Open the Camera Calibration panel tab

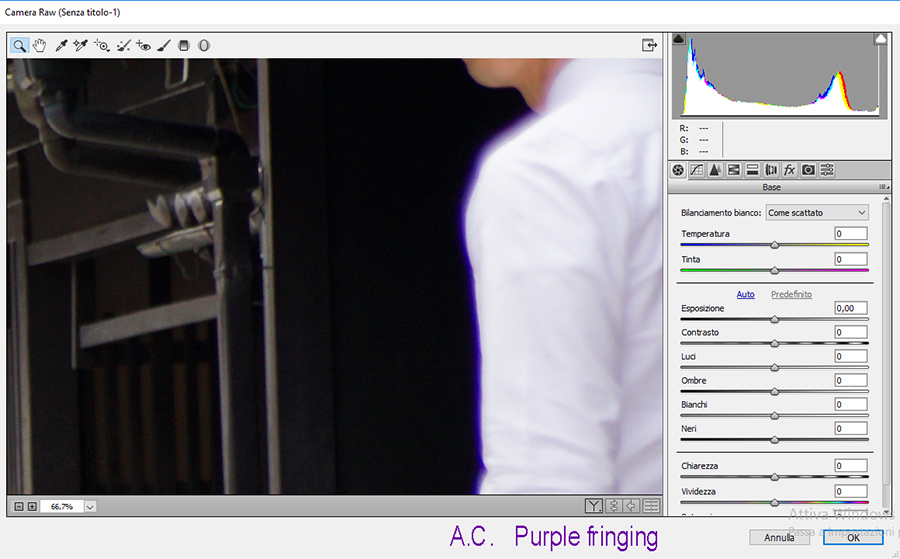808,170
